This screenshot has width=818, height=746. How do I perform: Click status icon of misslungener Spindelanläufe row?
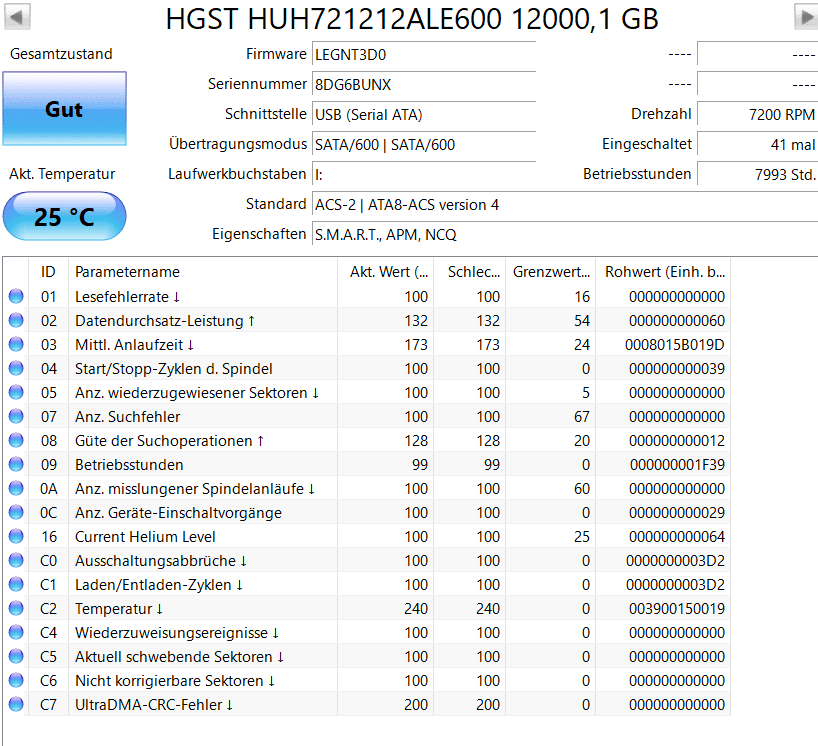tap(16, 488)
